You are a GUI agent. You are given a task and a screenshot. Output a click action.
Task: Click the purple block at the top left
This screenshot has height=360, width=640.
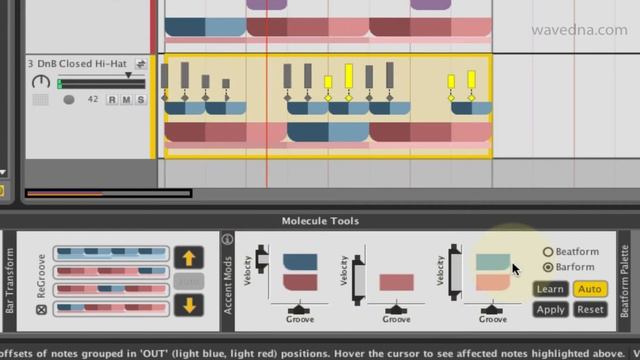(267, 4)
